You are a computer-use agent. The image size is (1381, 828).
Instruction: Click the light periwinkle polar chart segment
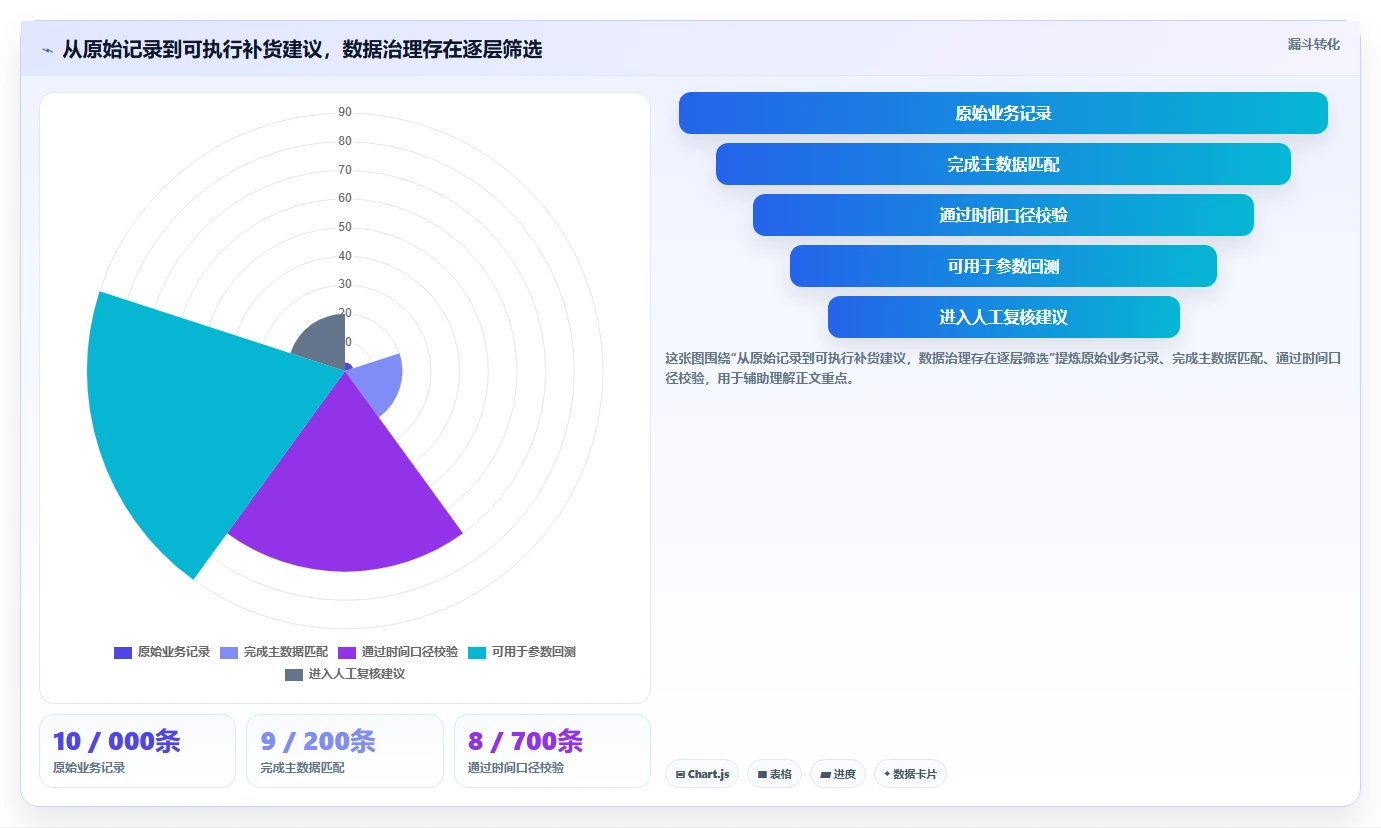[378, 381]
